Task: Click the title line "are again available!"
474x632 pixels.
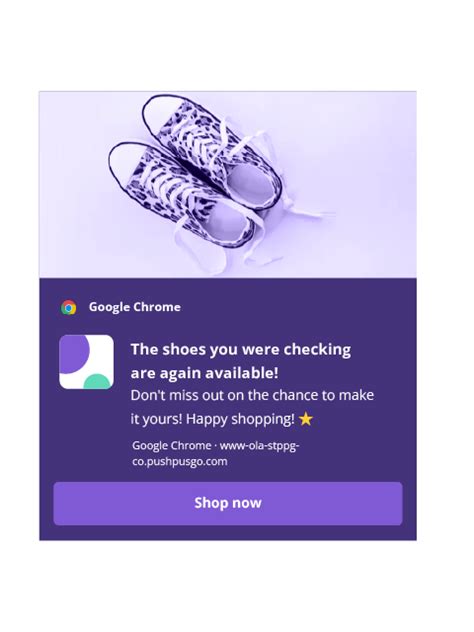Action: coord(204,373)
